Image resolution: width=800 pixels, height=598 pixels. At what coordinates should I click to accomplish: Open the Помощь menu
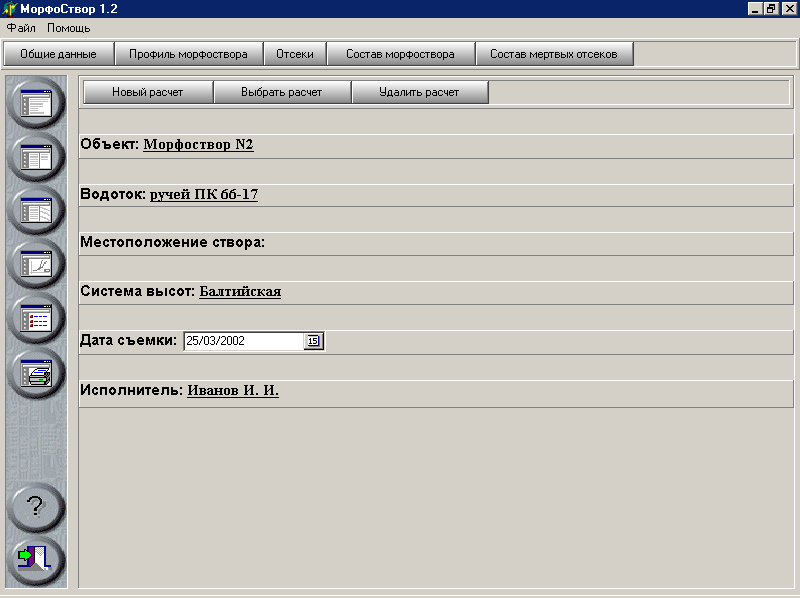point(68,28)
